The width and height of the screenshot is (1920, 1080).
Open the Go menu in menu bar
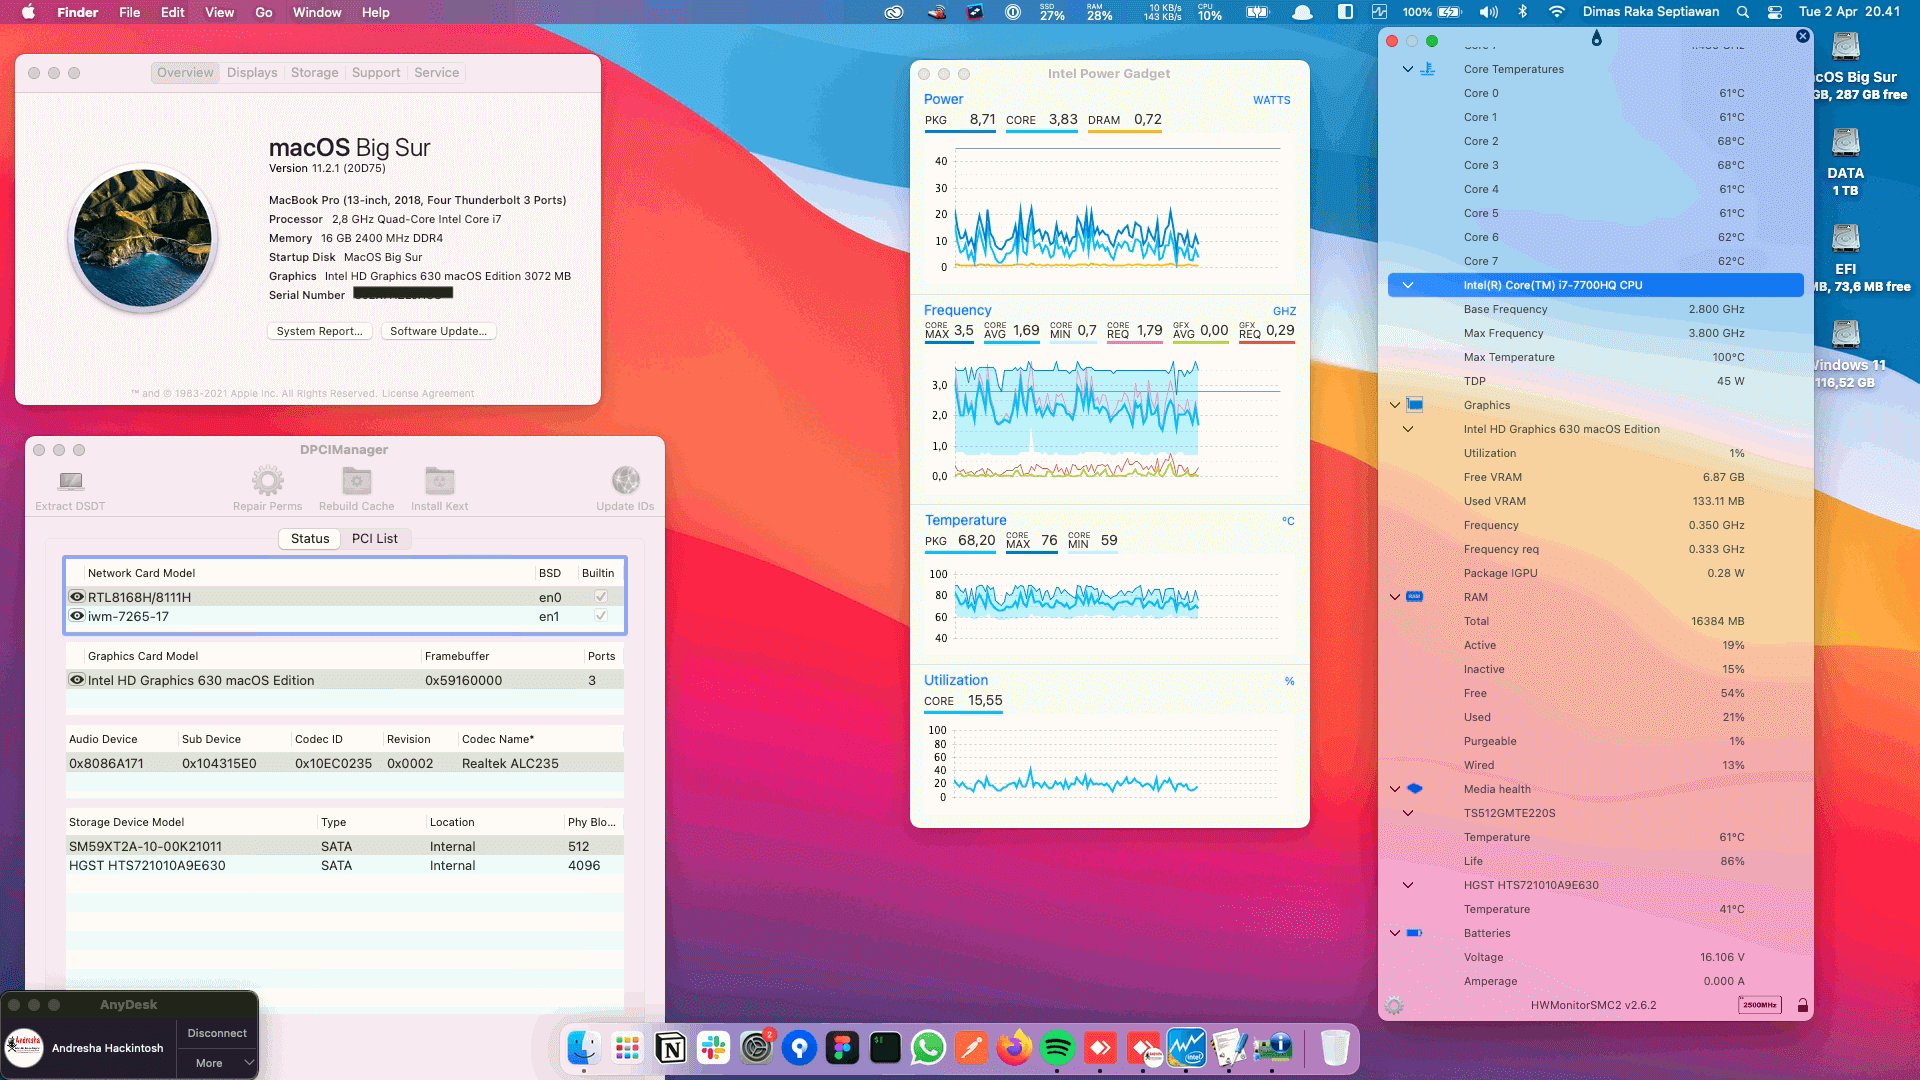click(x=263, y=12)
